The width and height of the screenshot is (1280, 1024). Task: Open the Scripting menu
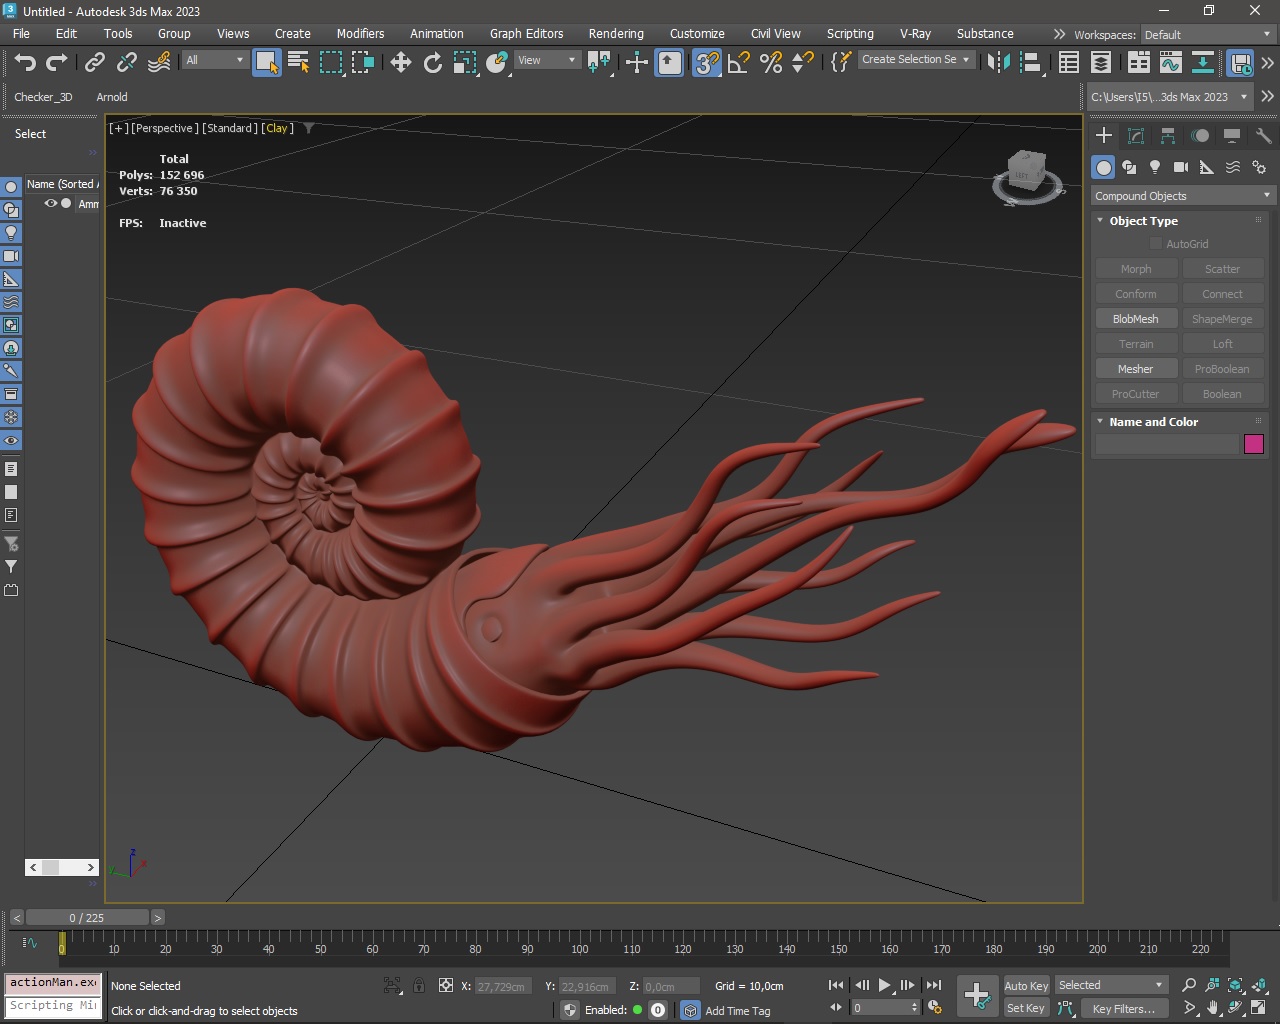(x=850, y=33)
